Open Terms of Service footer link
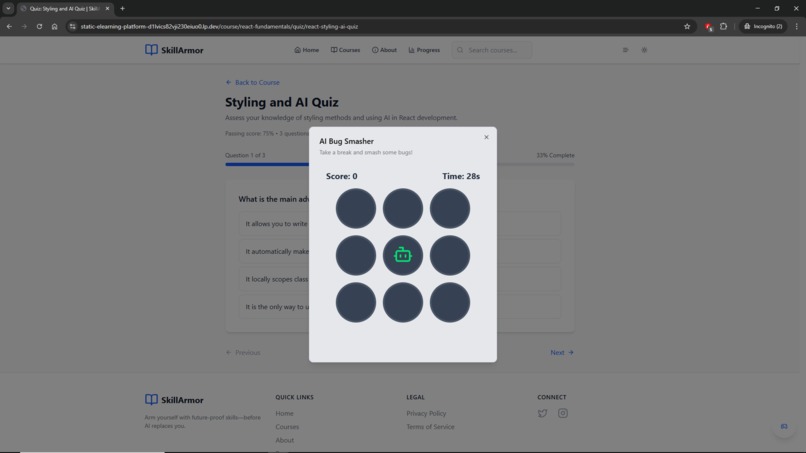Screen dimensions: 806x453 tap(430, 427)
